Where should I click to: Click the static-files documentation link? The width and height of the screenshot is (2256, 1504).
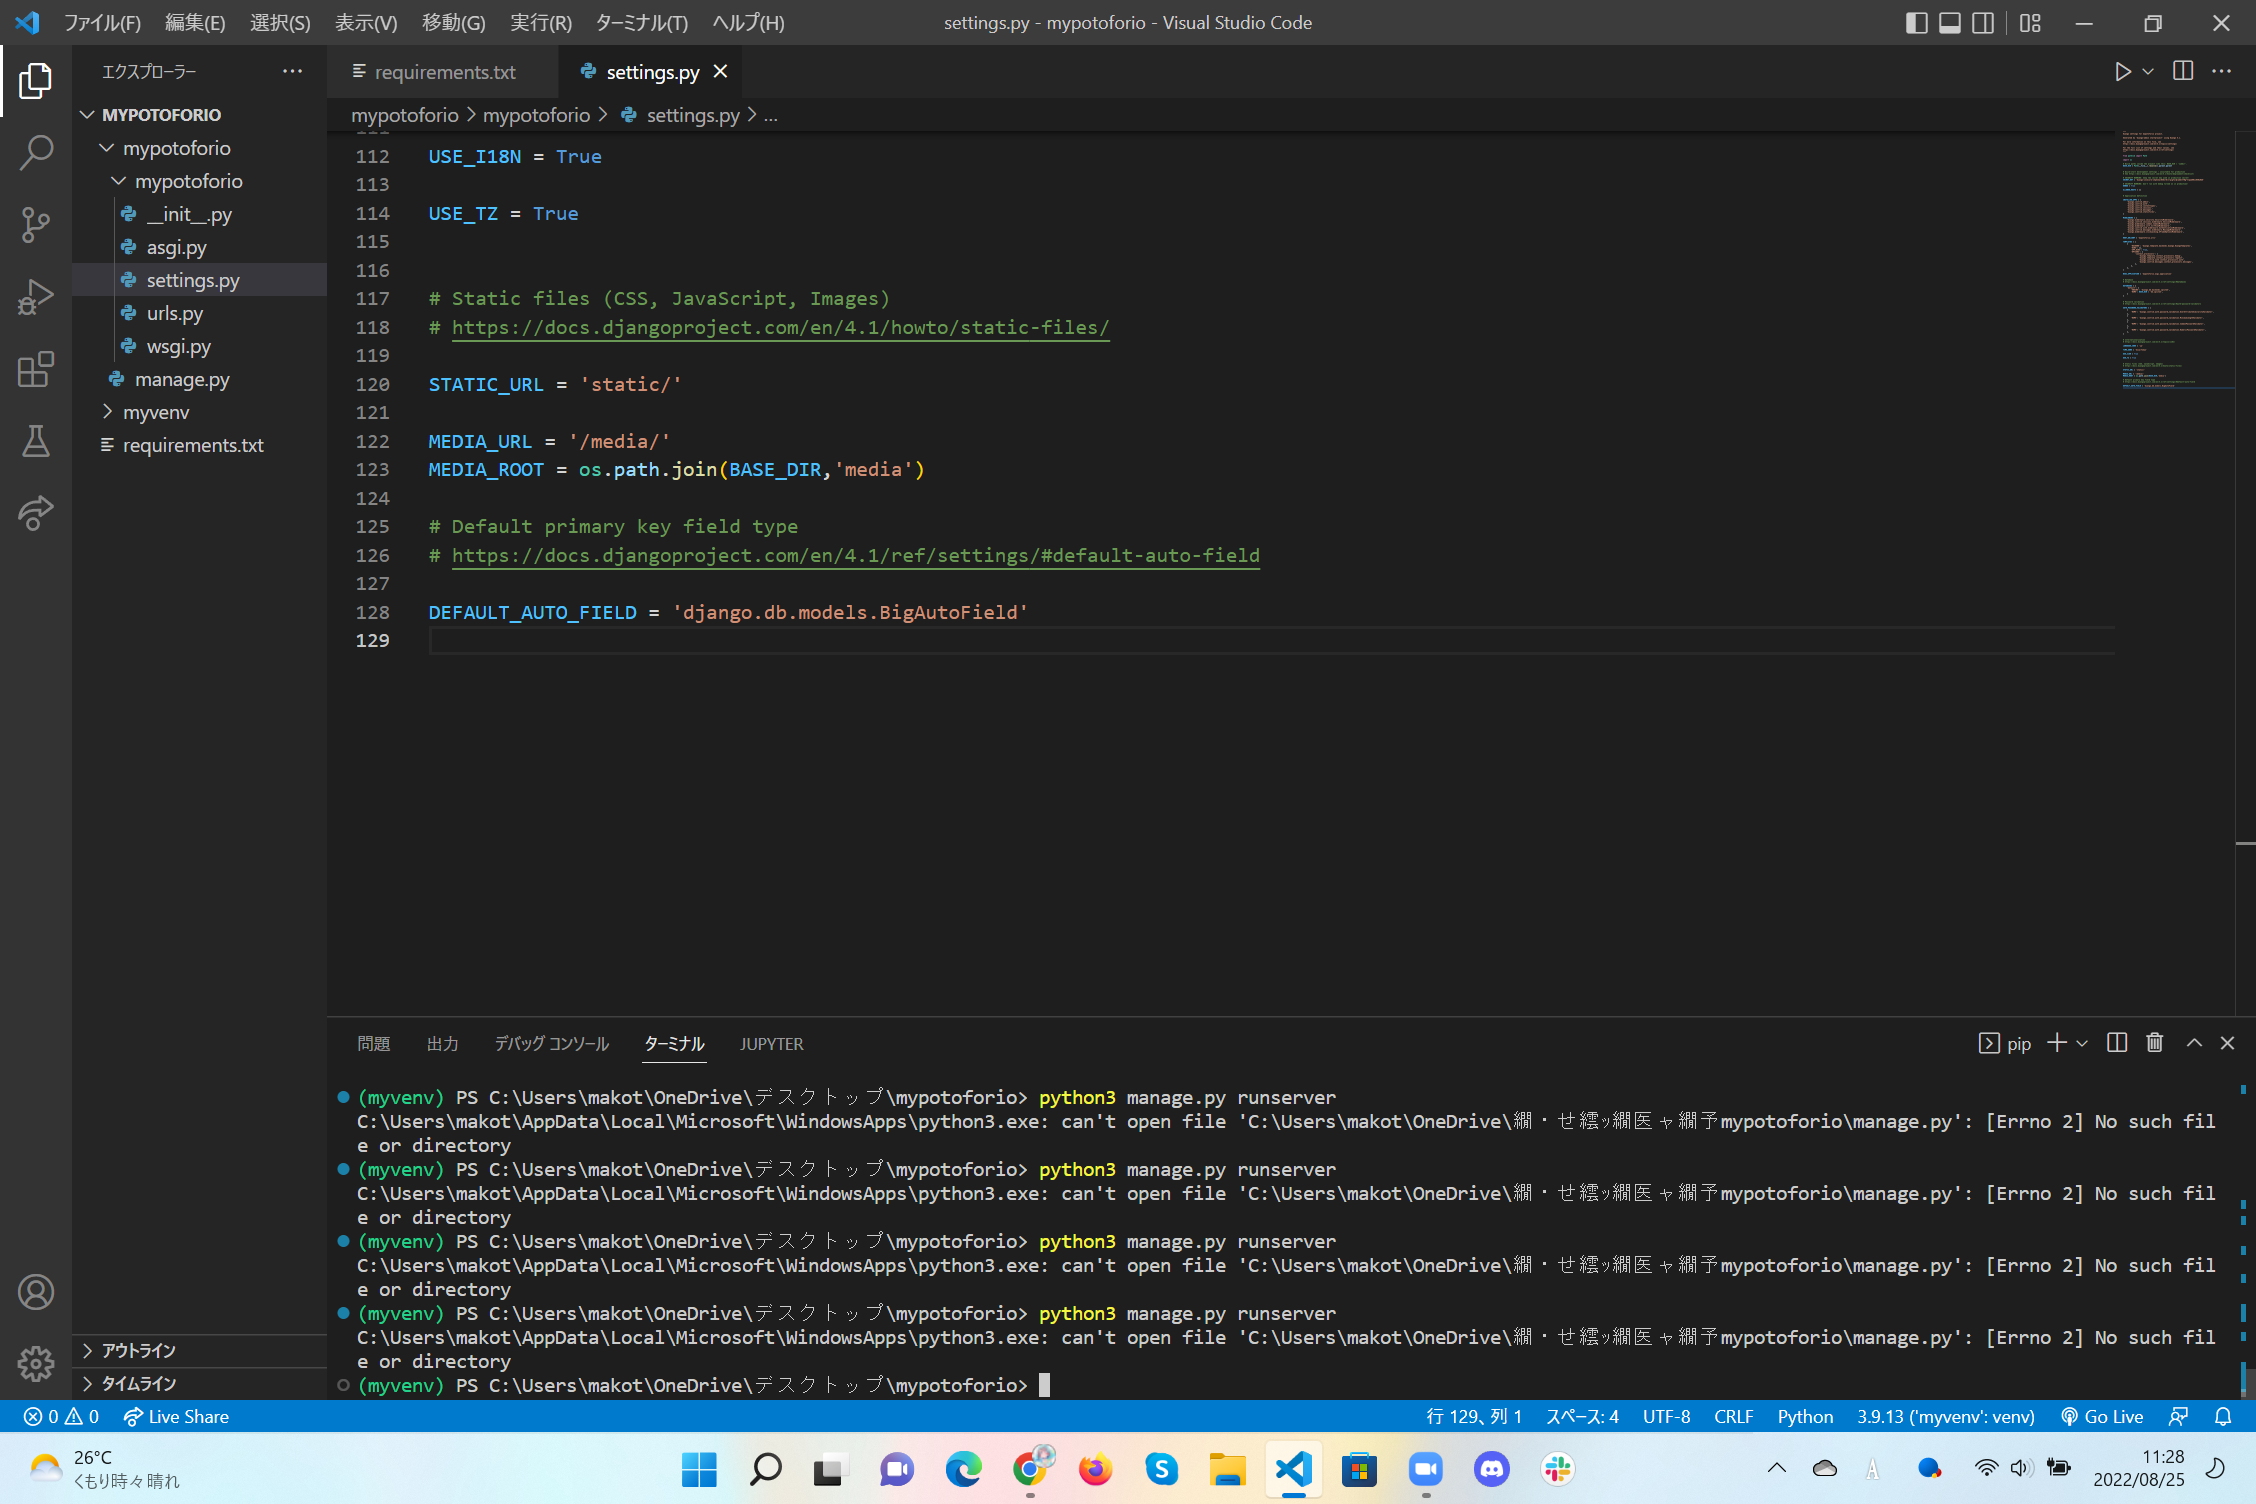(780, 327)
